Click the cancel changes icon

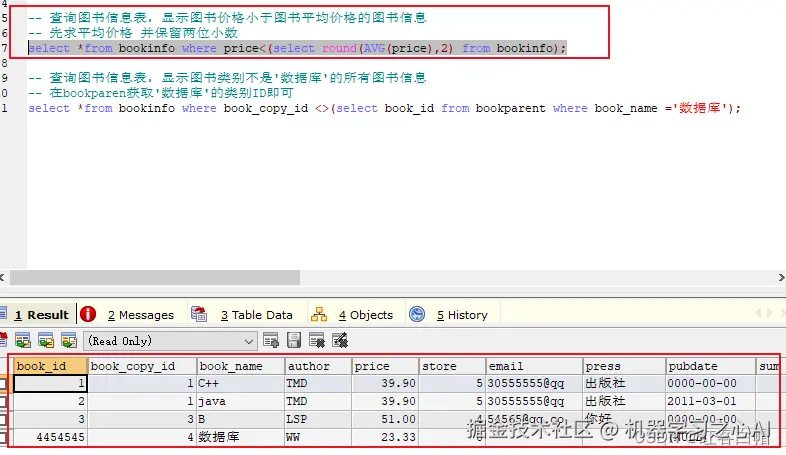(x=340, y=341)
